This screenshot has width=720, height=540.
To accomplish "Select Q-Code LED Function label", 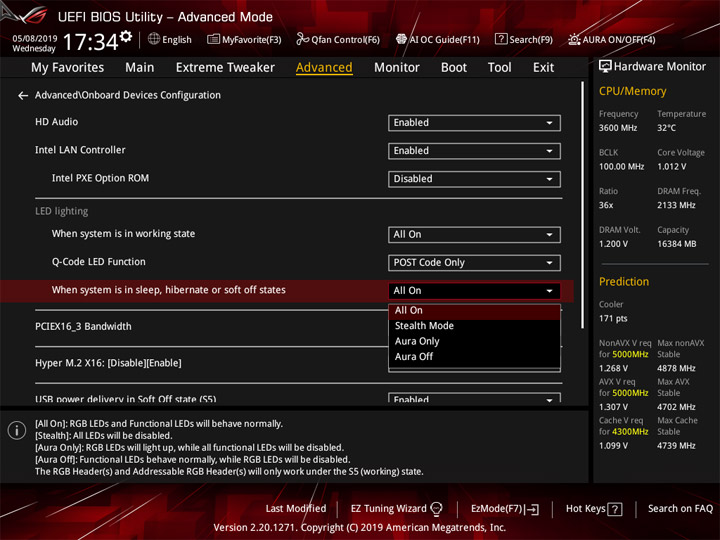I will [x=98, y=262].
